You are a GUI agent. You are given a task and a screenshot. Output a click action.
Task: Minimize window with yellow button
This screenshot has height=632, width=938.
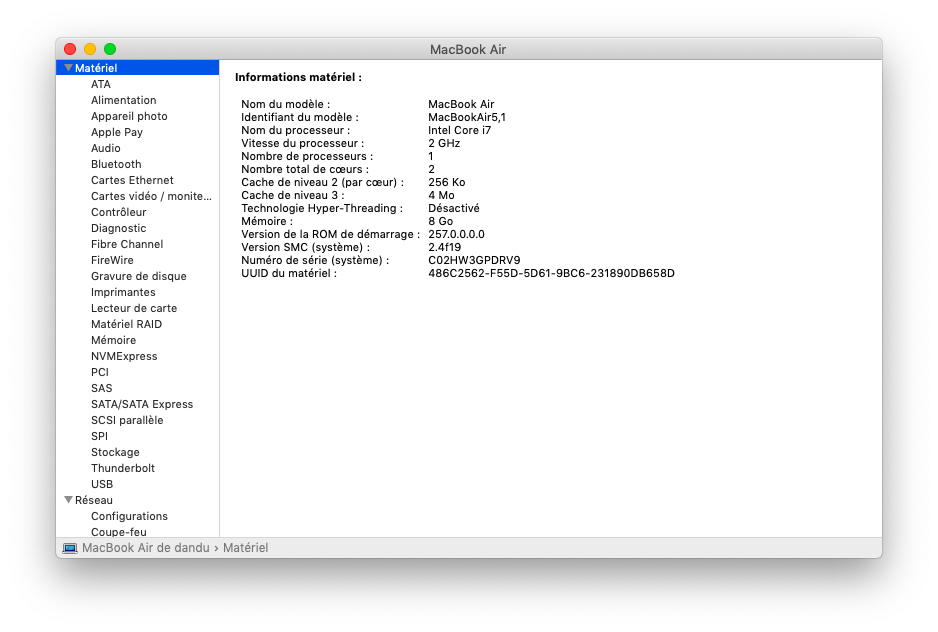point(90,49)
